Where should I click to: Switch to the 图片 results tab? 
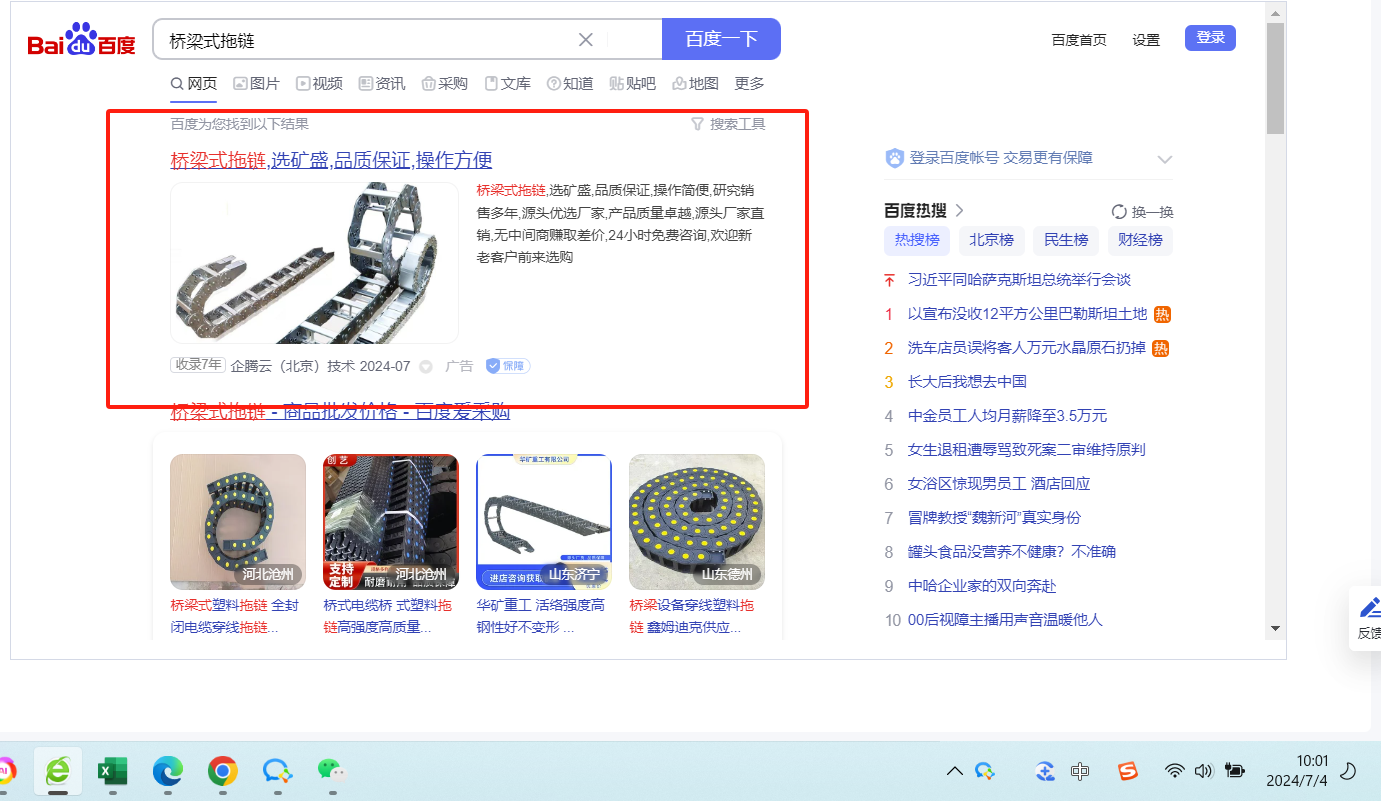[x=256, y=84]
